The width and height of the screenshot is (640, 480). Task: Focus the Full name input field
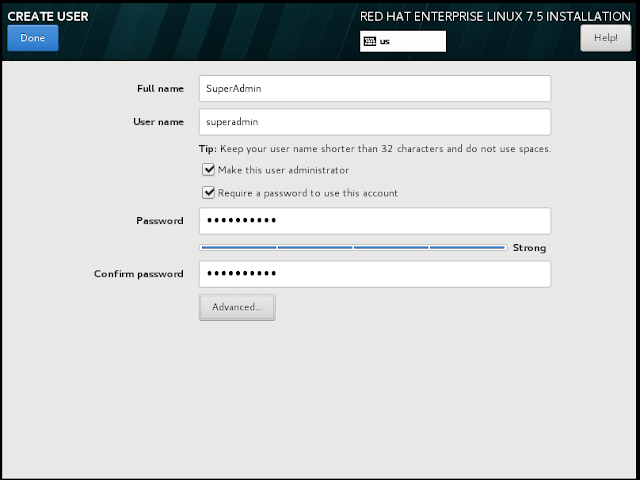[x=375, y=89]
